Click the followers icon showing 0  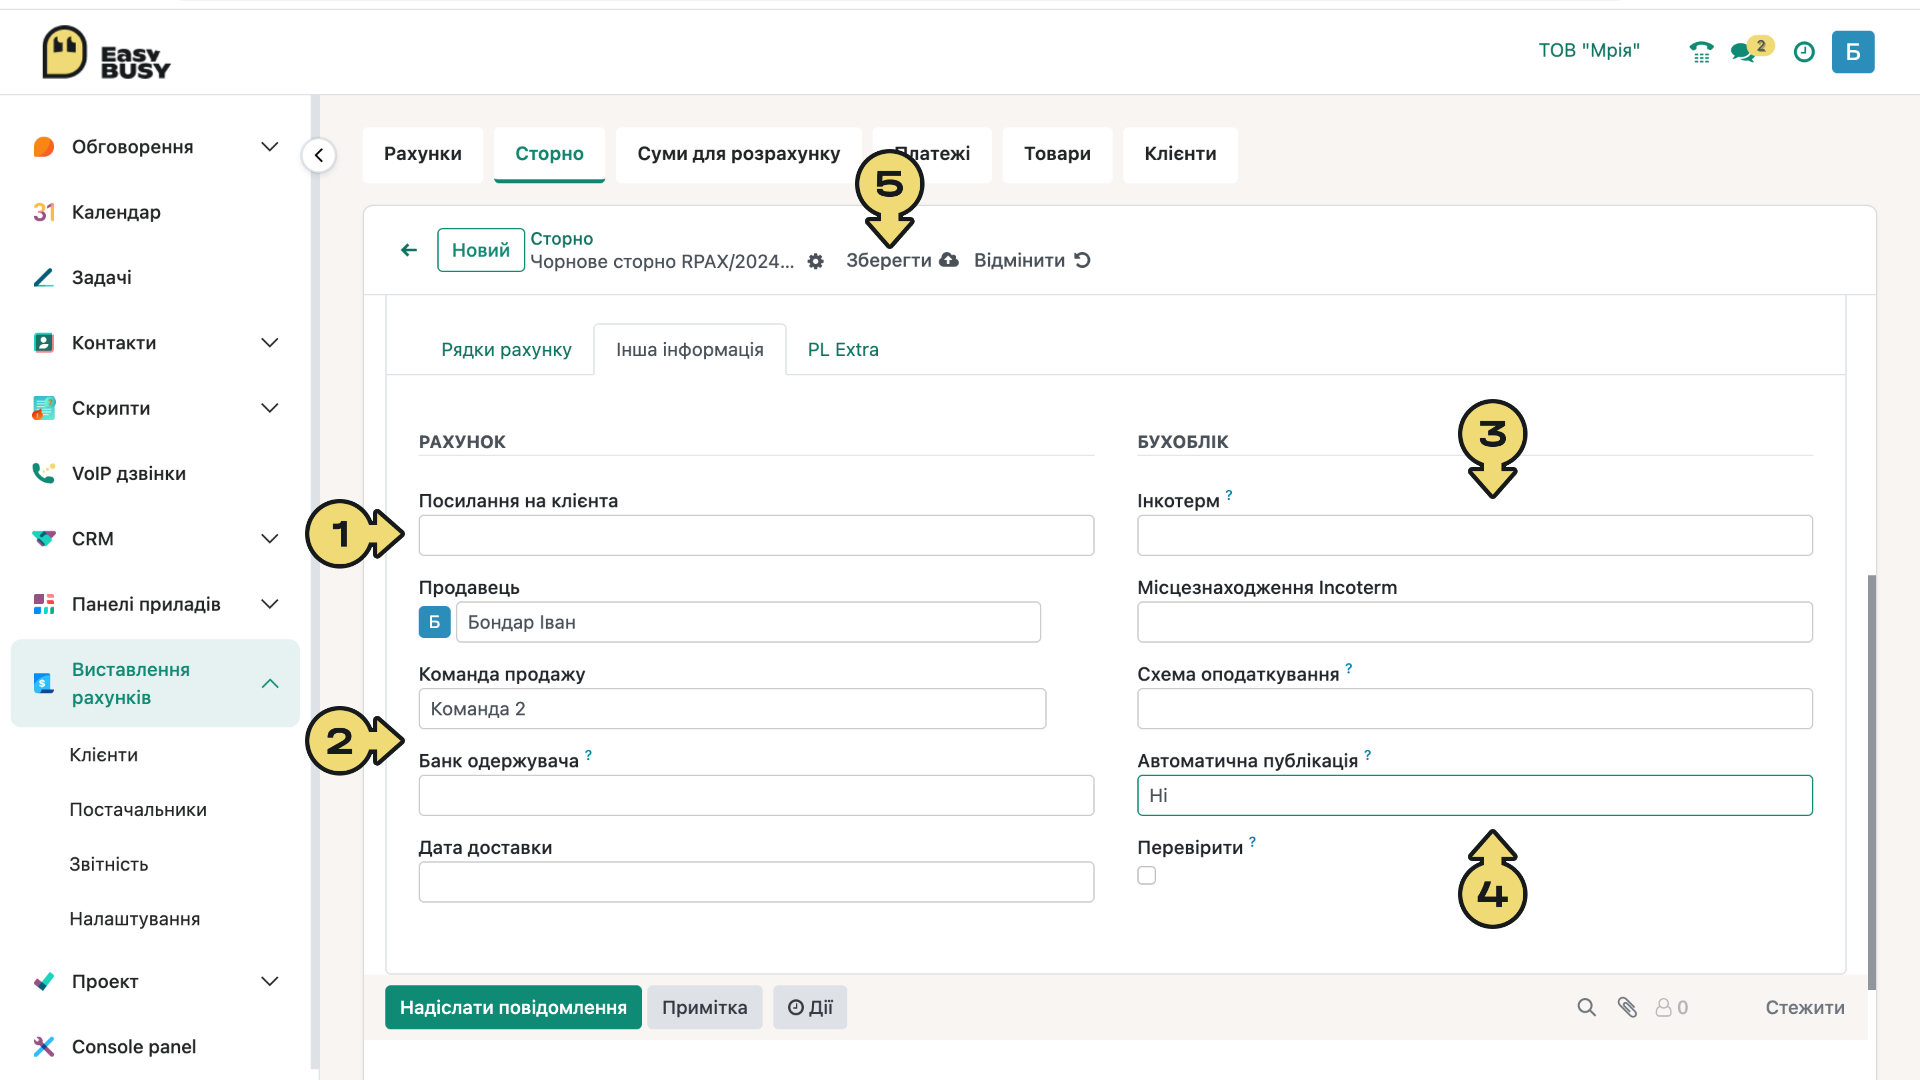1672,1008
